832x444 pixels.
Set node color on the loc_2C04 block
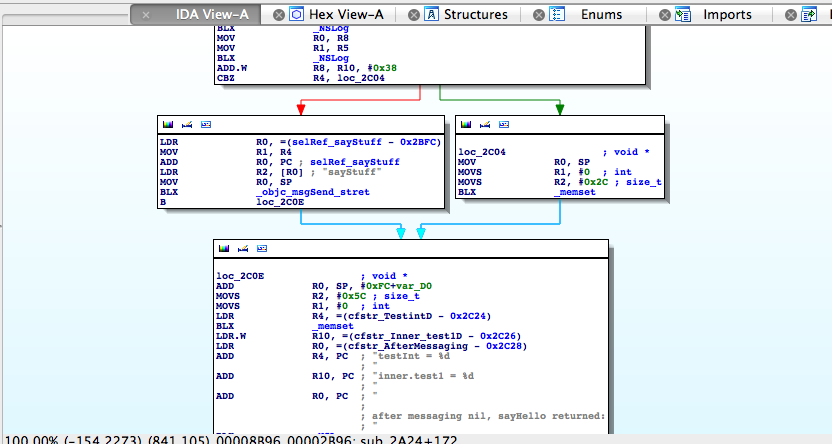point(466,125)
